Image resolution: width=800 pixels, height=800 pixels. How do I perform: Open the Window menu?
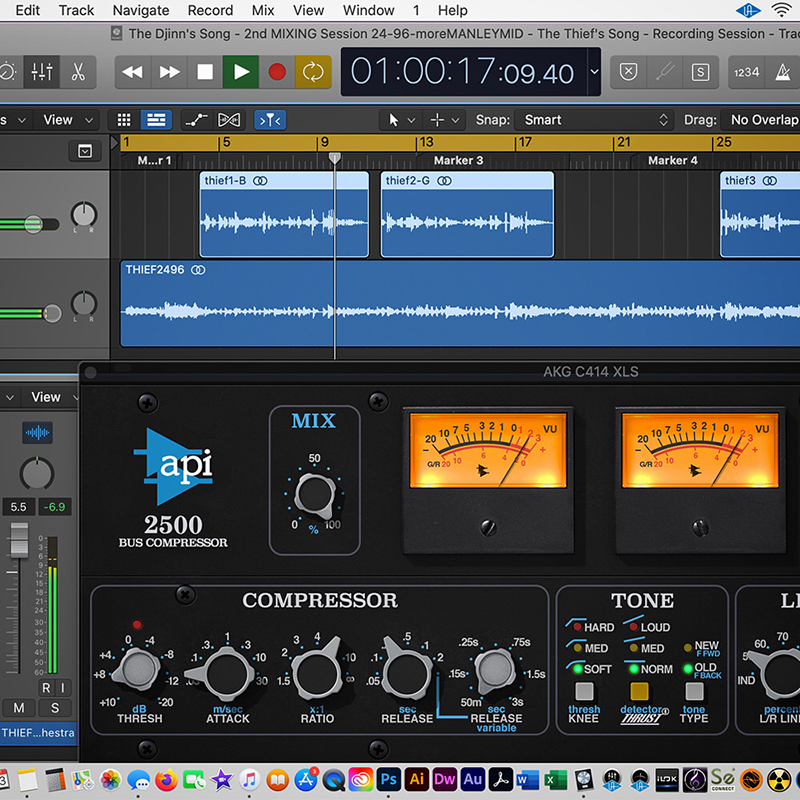click(x=368, y=10)
